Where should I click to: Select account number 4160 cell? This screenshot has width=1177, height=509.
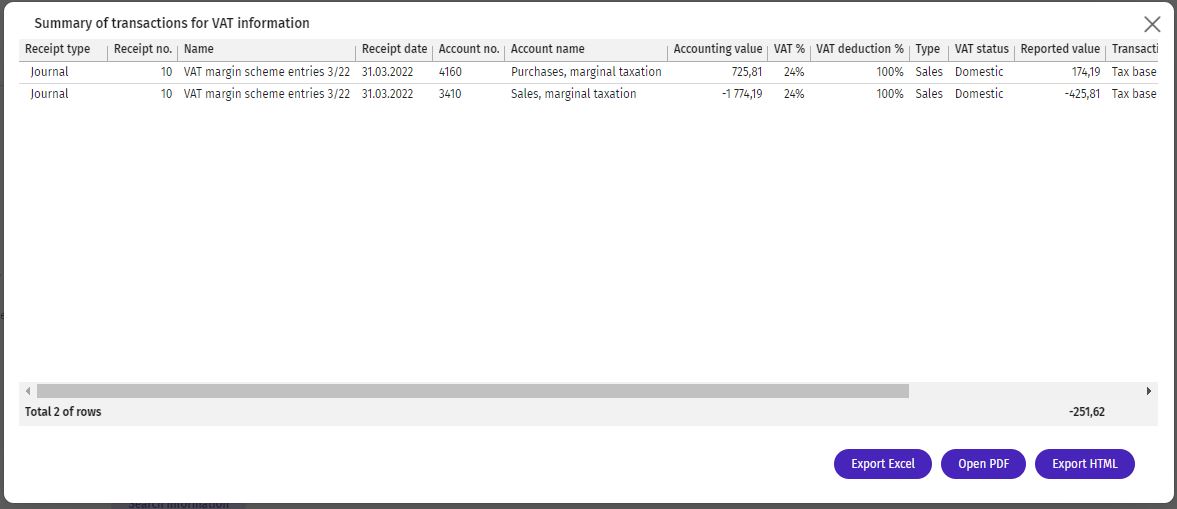450,72
